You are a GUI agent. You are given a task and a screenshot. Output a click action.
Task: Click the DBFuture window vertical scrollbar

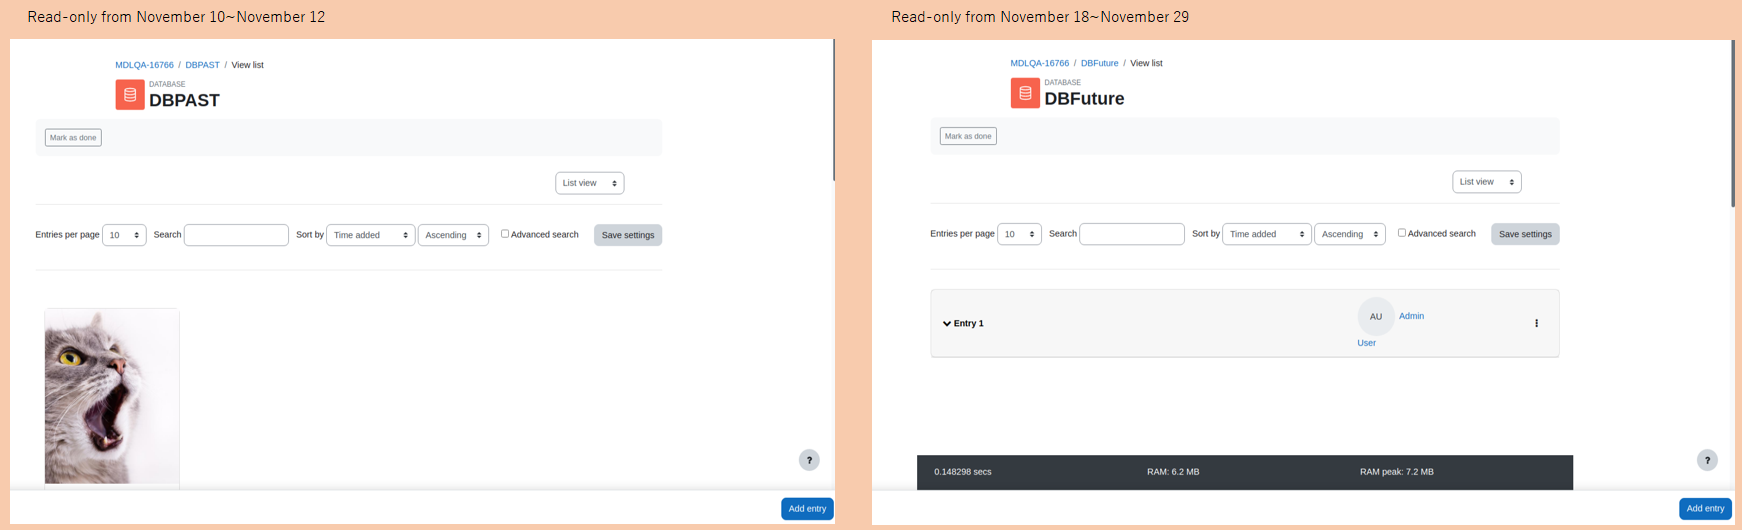pyautogui.click(x=1733, y=123)
